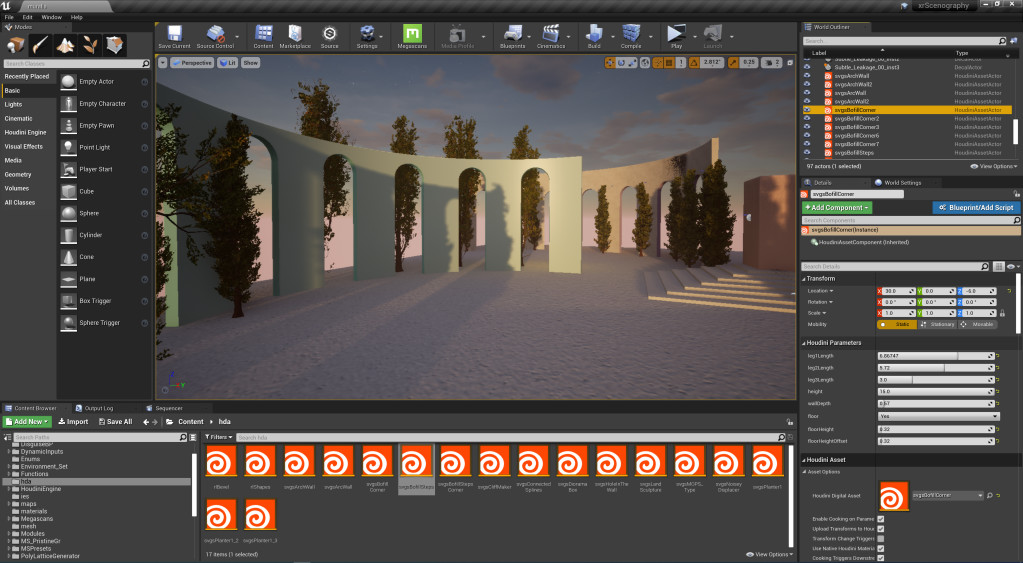Open the Window menu
The height and width of the screenshot is (563, 1023).
pyautogui.click(x=50, y=17)
